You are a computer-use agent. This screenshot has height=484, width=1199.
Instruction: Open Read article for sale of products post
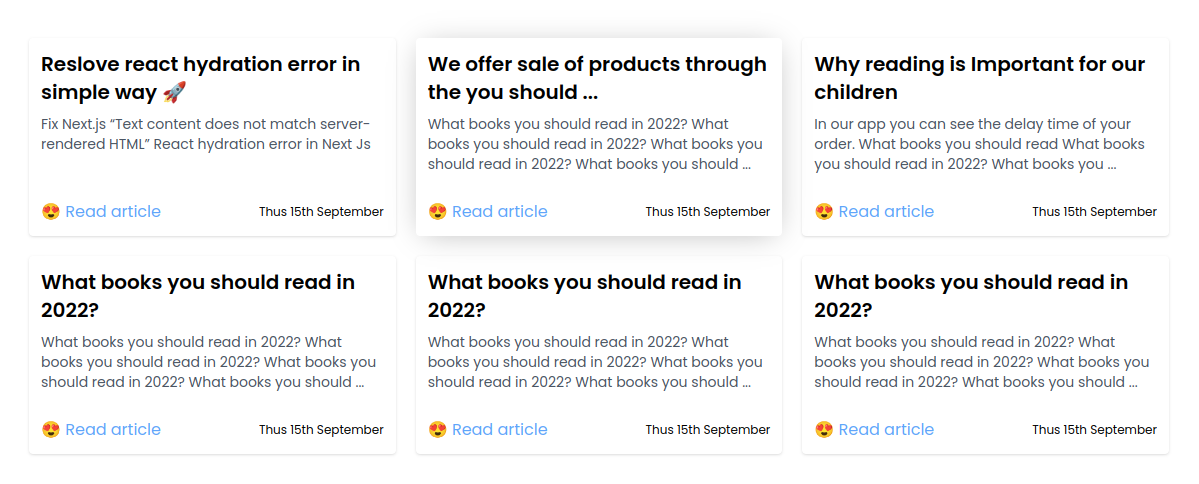(x=499, y=211)
